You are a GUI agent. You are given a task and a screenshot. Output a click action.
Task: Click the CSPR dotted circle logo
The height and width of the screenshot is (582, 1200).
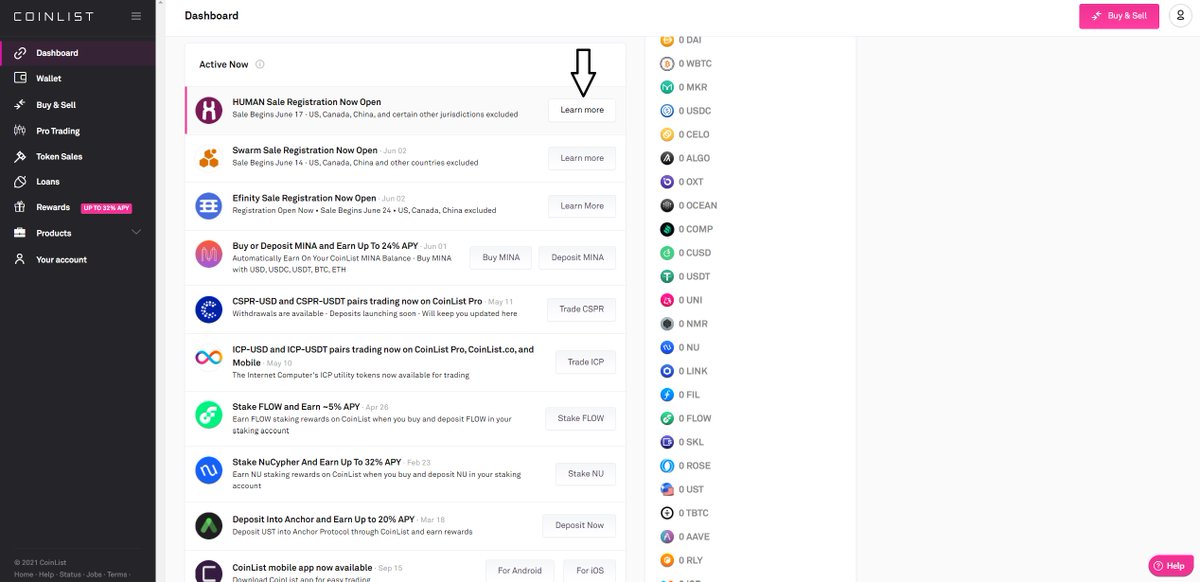coord(208,309)
